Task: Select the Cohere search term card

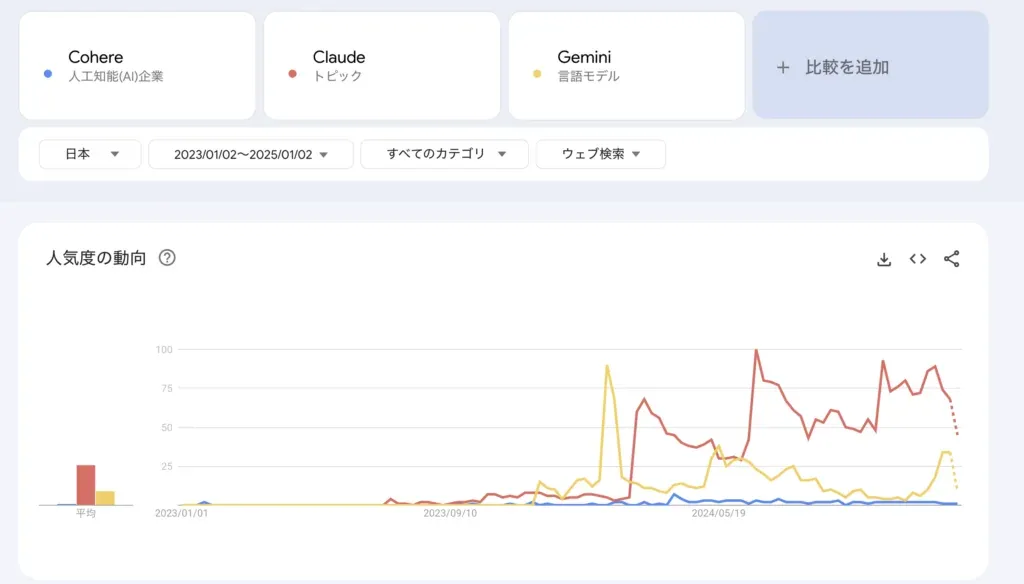Action: pyautogui.click(x=137, y=66)
